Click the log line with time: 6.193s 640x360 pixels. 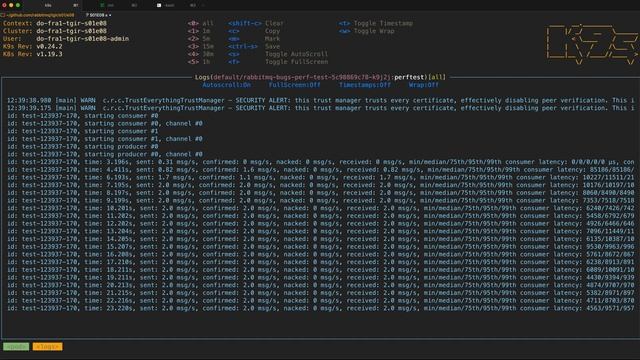click(x=321, y=178)
